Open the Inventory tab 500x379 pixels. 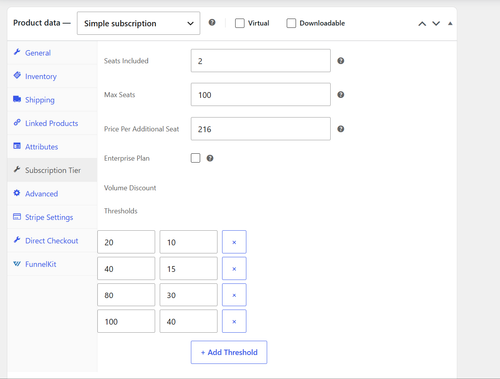52,76
